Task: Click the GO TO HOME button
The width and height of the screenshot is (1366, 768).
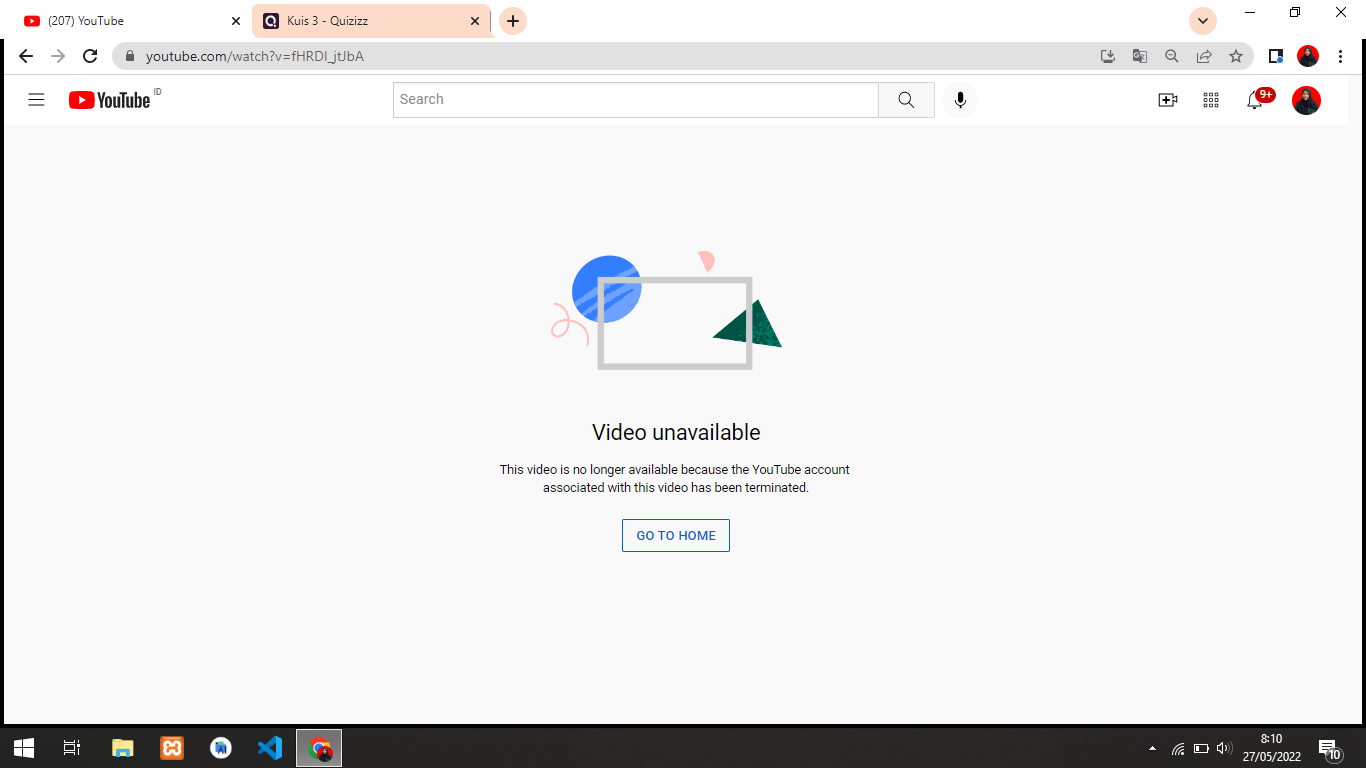Action: [676, 536]
